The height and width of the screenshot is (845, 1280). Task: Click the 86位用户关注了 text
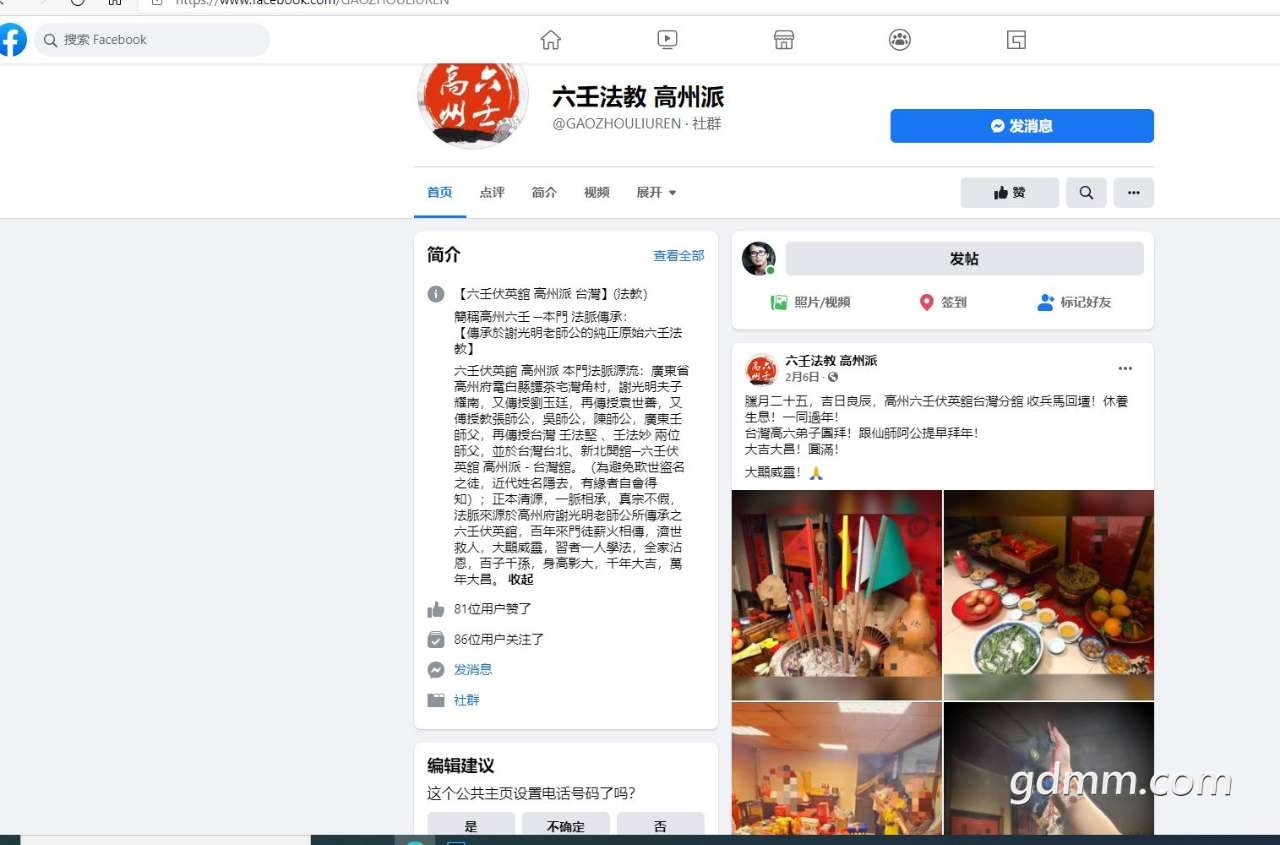[499, 639]
